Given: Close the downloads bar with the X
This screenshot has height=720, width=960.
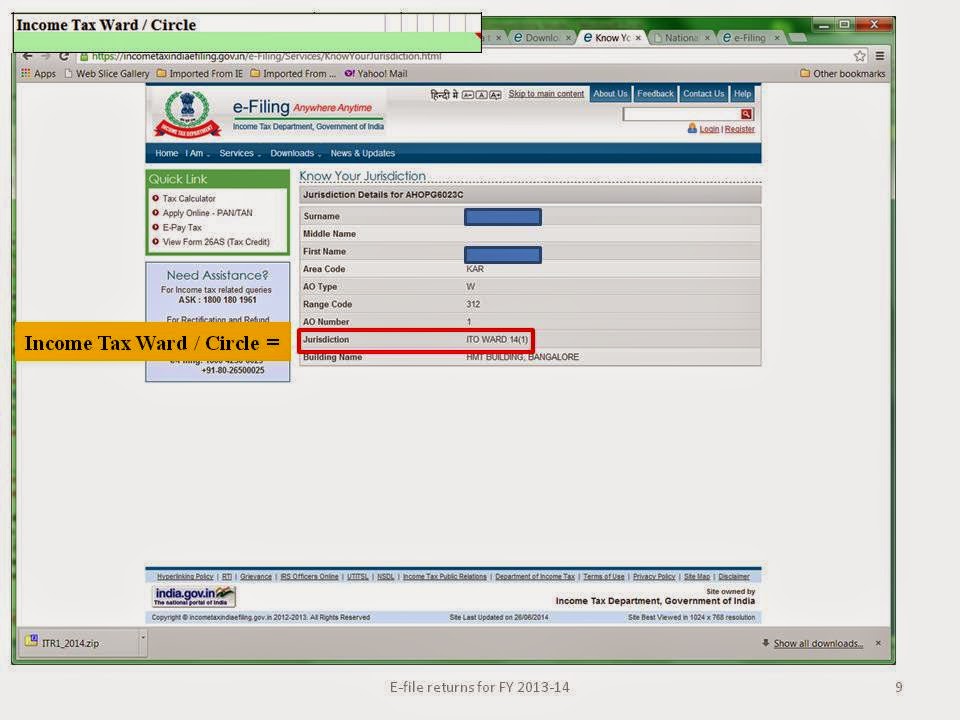Looking at the screenshot, I should pos(878,643).
